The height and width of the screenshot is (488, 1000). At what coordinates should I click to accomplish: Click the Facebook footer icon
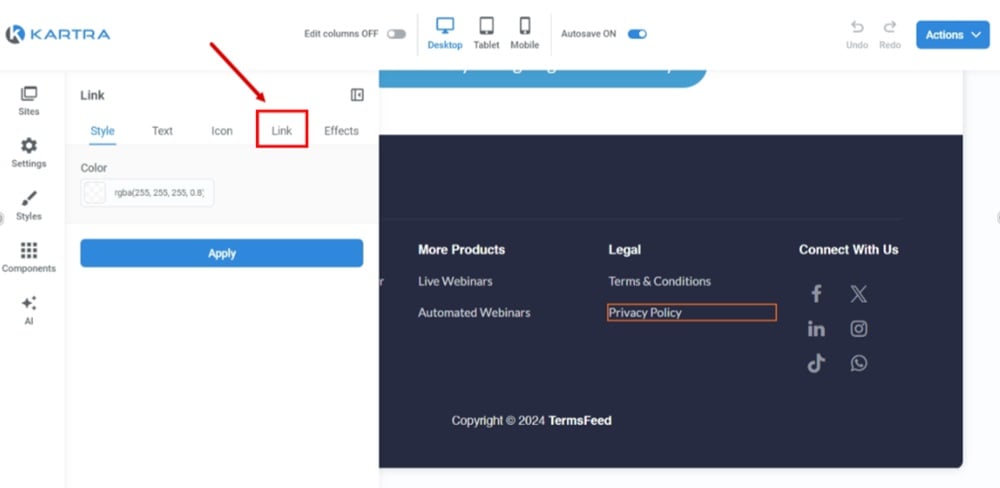(816, 294)
